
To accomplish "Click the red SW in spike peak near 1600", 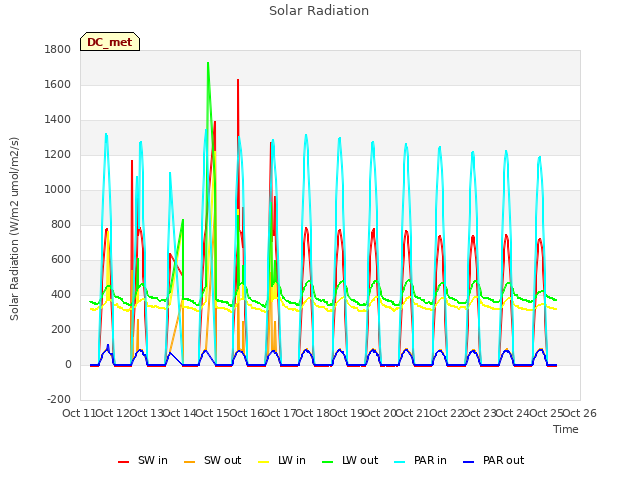I will [x=238, y=80].
